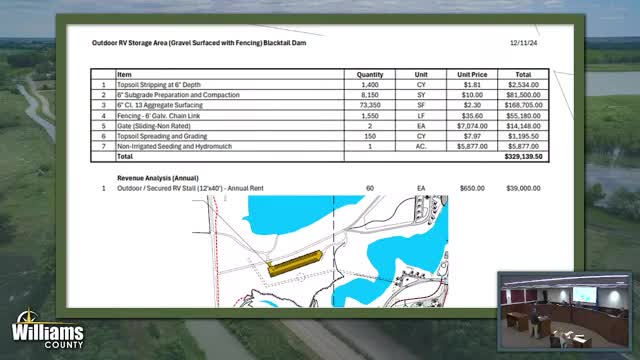
Task: Click the Williams County logo
Action: (47, 329)
